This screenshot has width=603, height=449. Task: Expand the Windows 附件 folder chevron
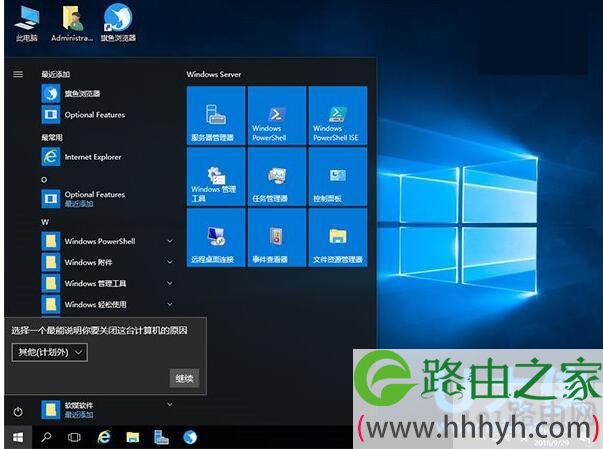tap(170, 262)
